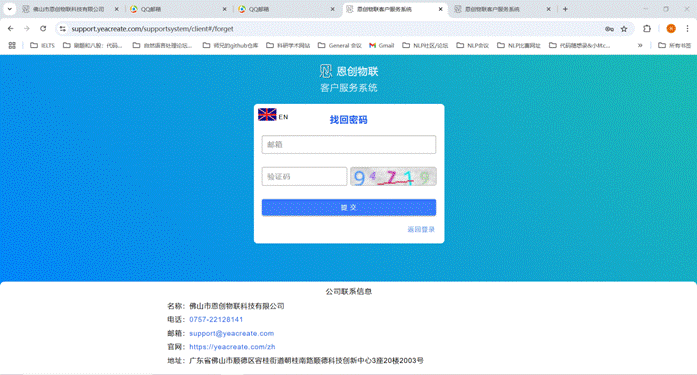Open the browser extensions menu

coord(647,29)
